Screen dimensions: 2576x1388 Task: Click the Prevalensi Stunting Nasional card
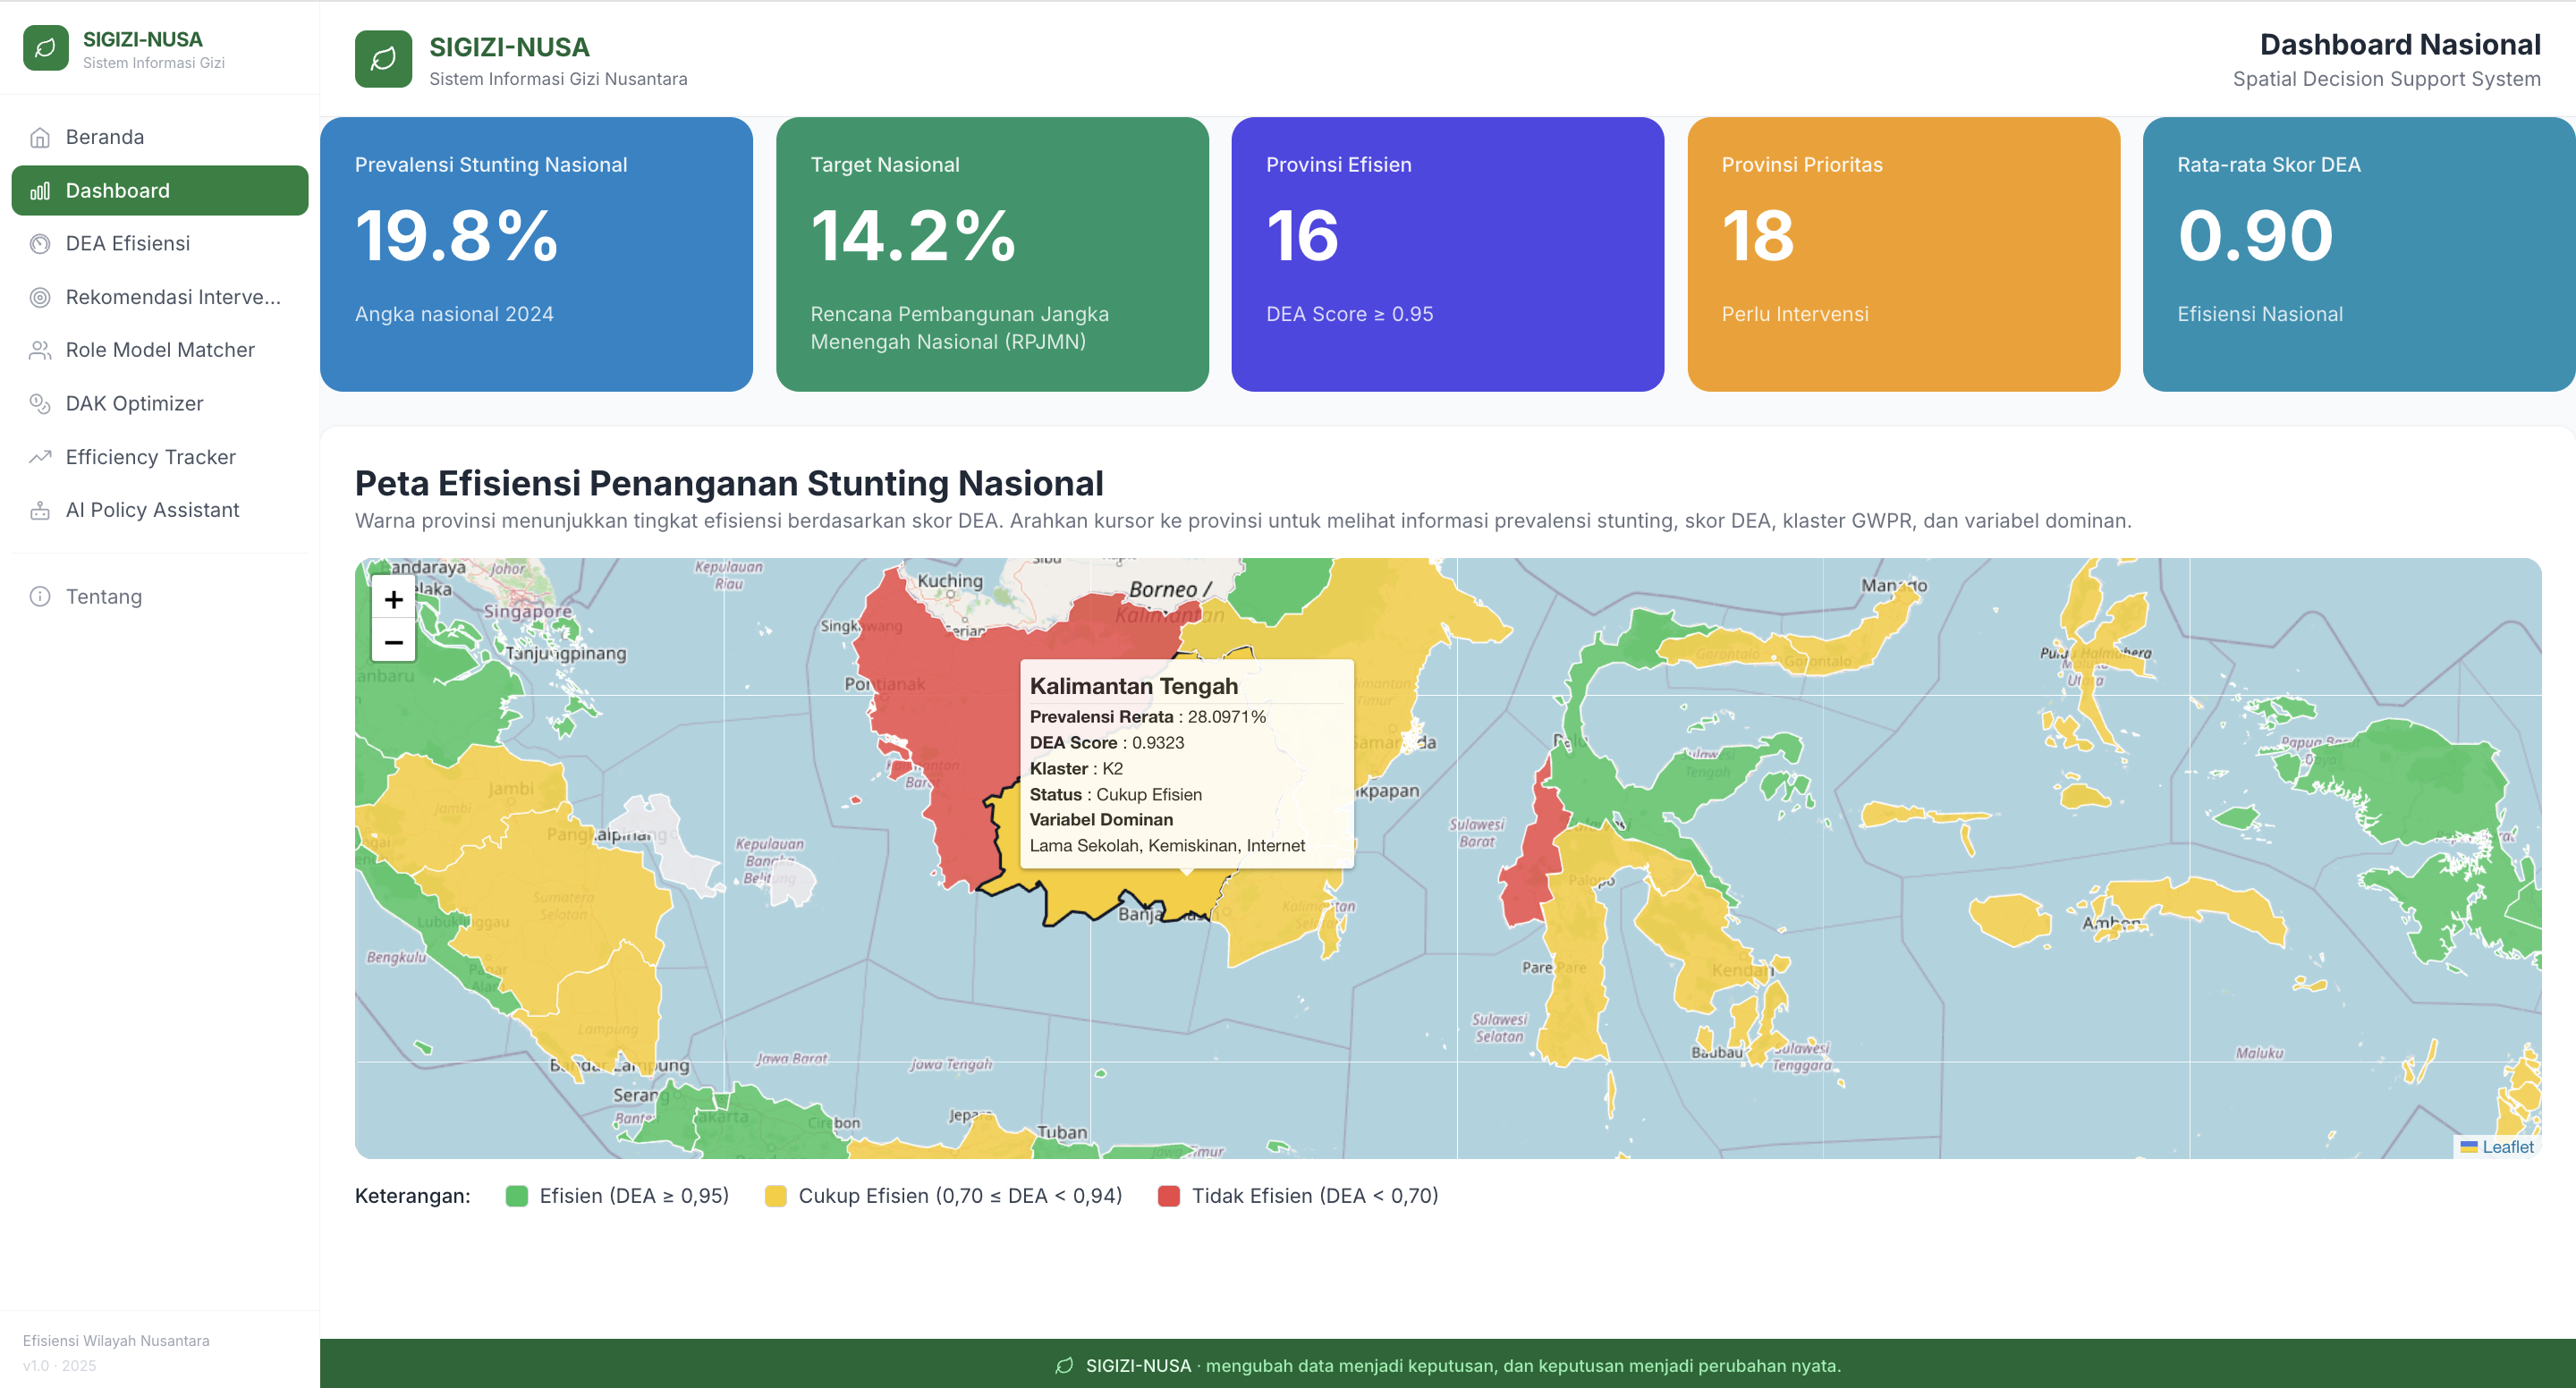[536, 254]
